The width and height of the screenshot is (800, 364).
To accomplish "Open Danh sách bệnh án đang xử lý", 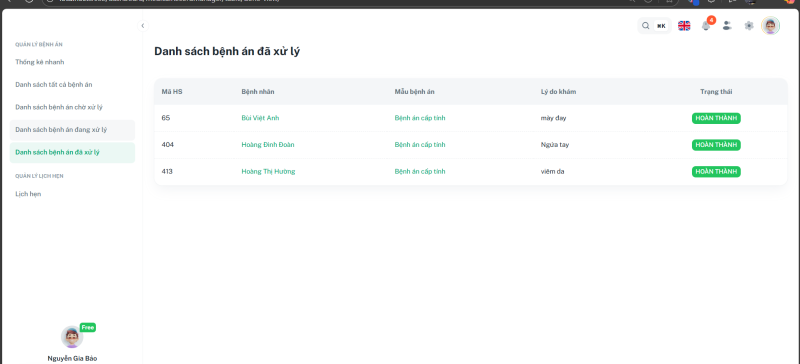I will (72, 130).
